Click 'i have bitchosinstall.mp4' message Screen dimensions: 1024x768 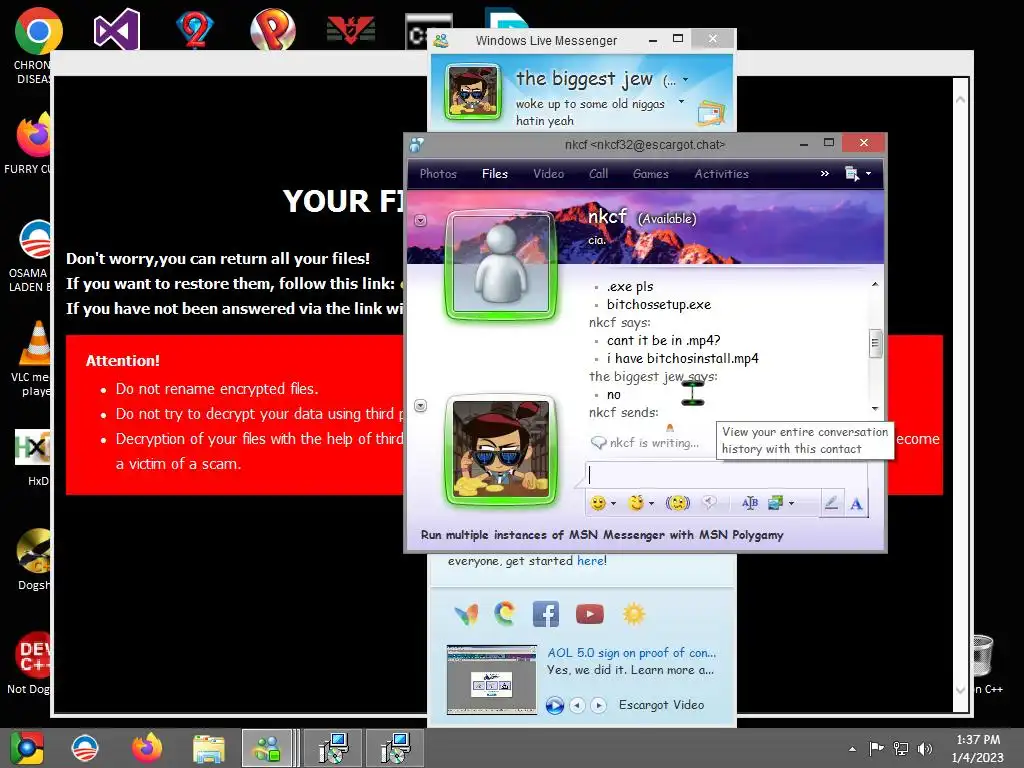[682, 358]
